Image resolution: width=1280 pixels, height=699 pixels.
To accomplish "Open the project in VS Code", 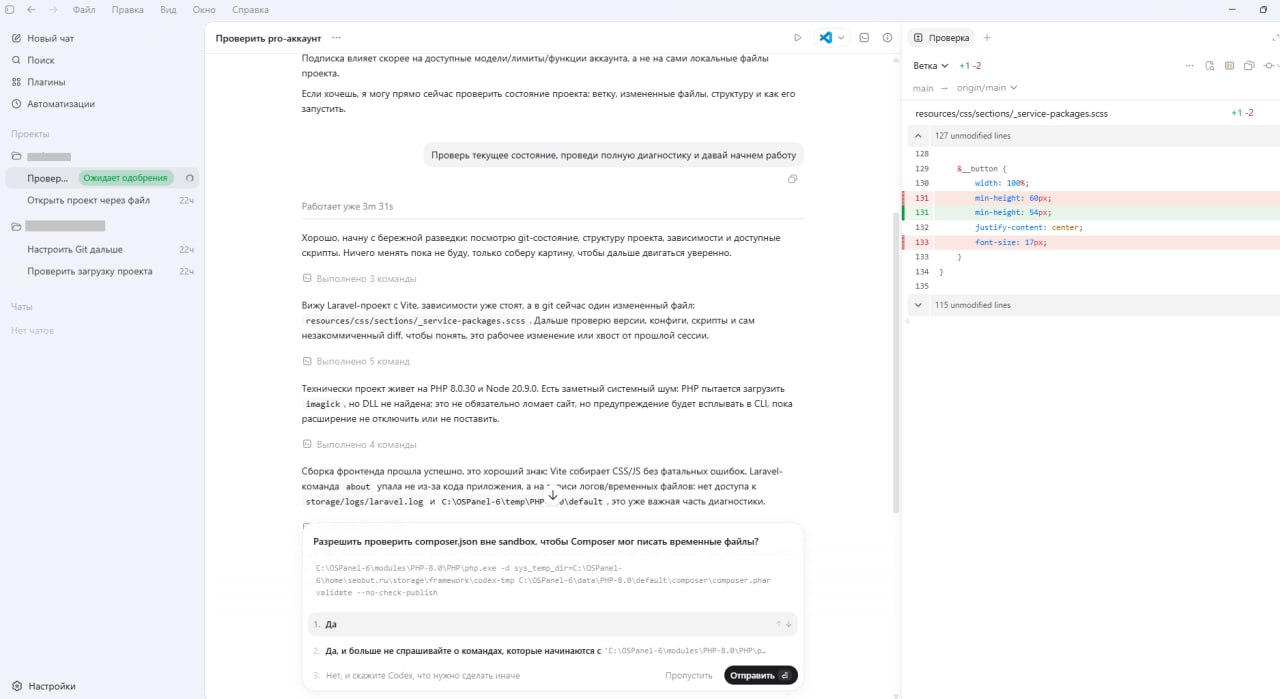I will (826, 38).
